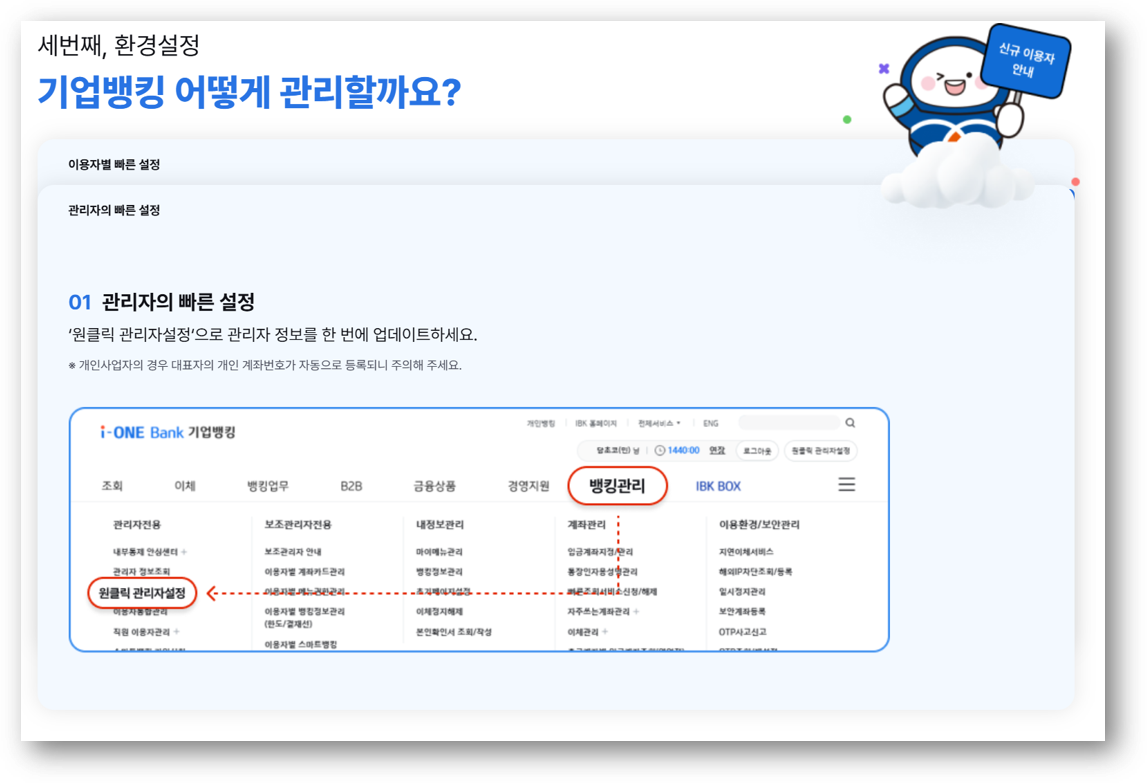Open the IBK 홈페이지 link
The image size is (1147, 783).
click(595, 423)
